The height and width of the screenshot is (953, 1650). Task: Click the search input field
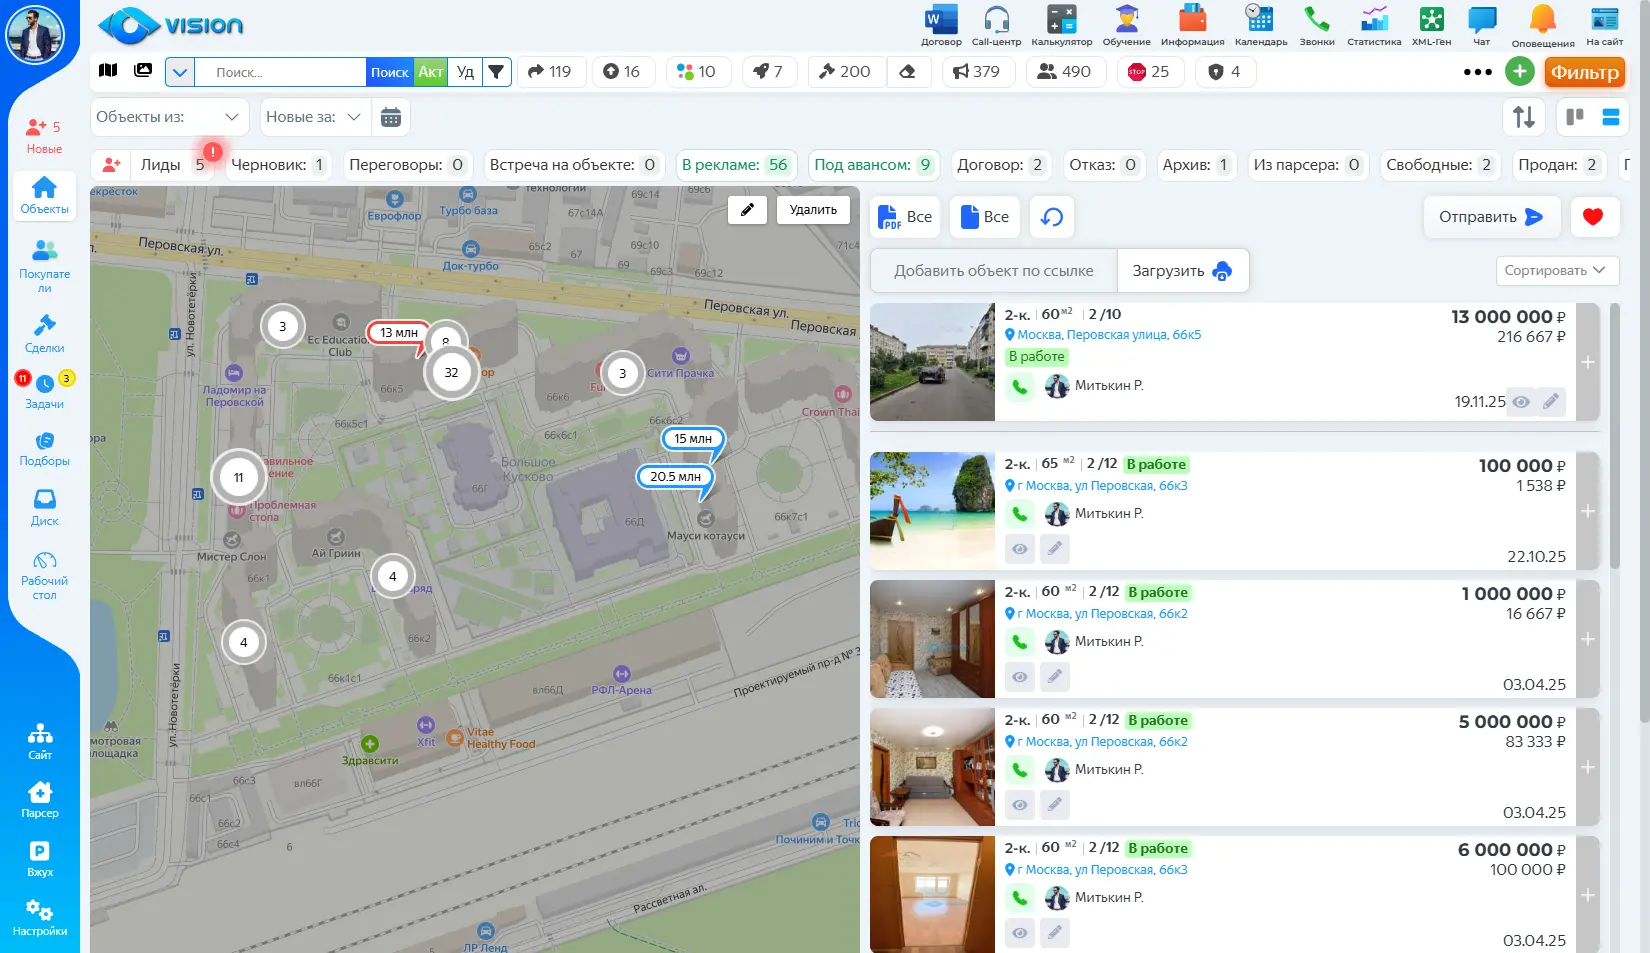tap(280, 72)
